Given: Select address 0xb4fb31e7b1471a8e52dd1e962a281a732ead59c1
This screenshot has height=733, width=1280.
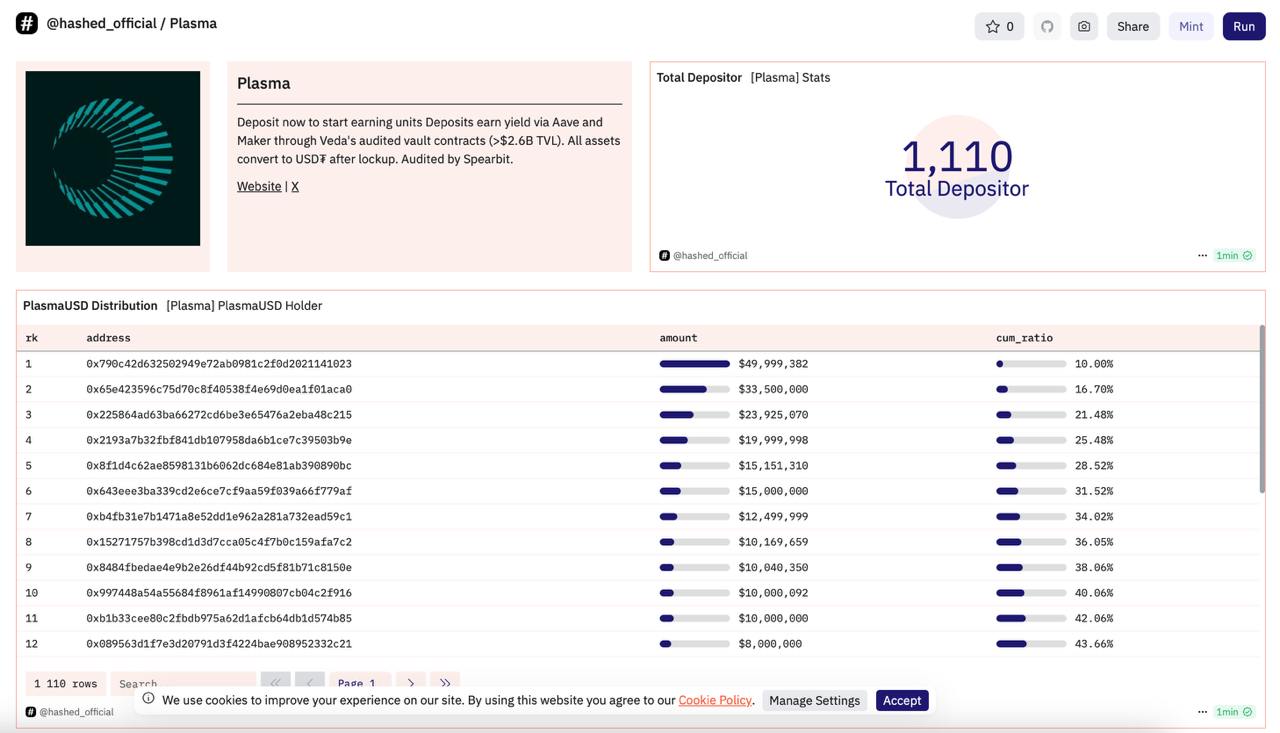Looking at the screenshot, I should [219, 517].
